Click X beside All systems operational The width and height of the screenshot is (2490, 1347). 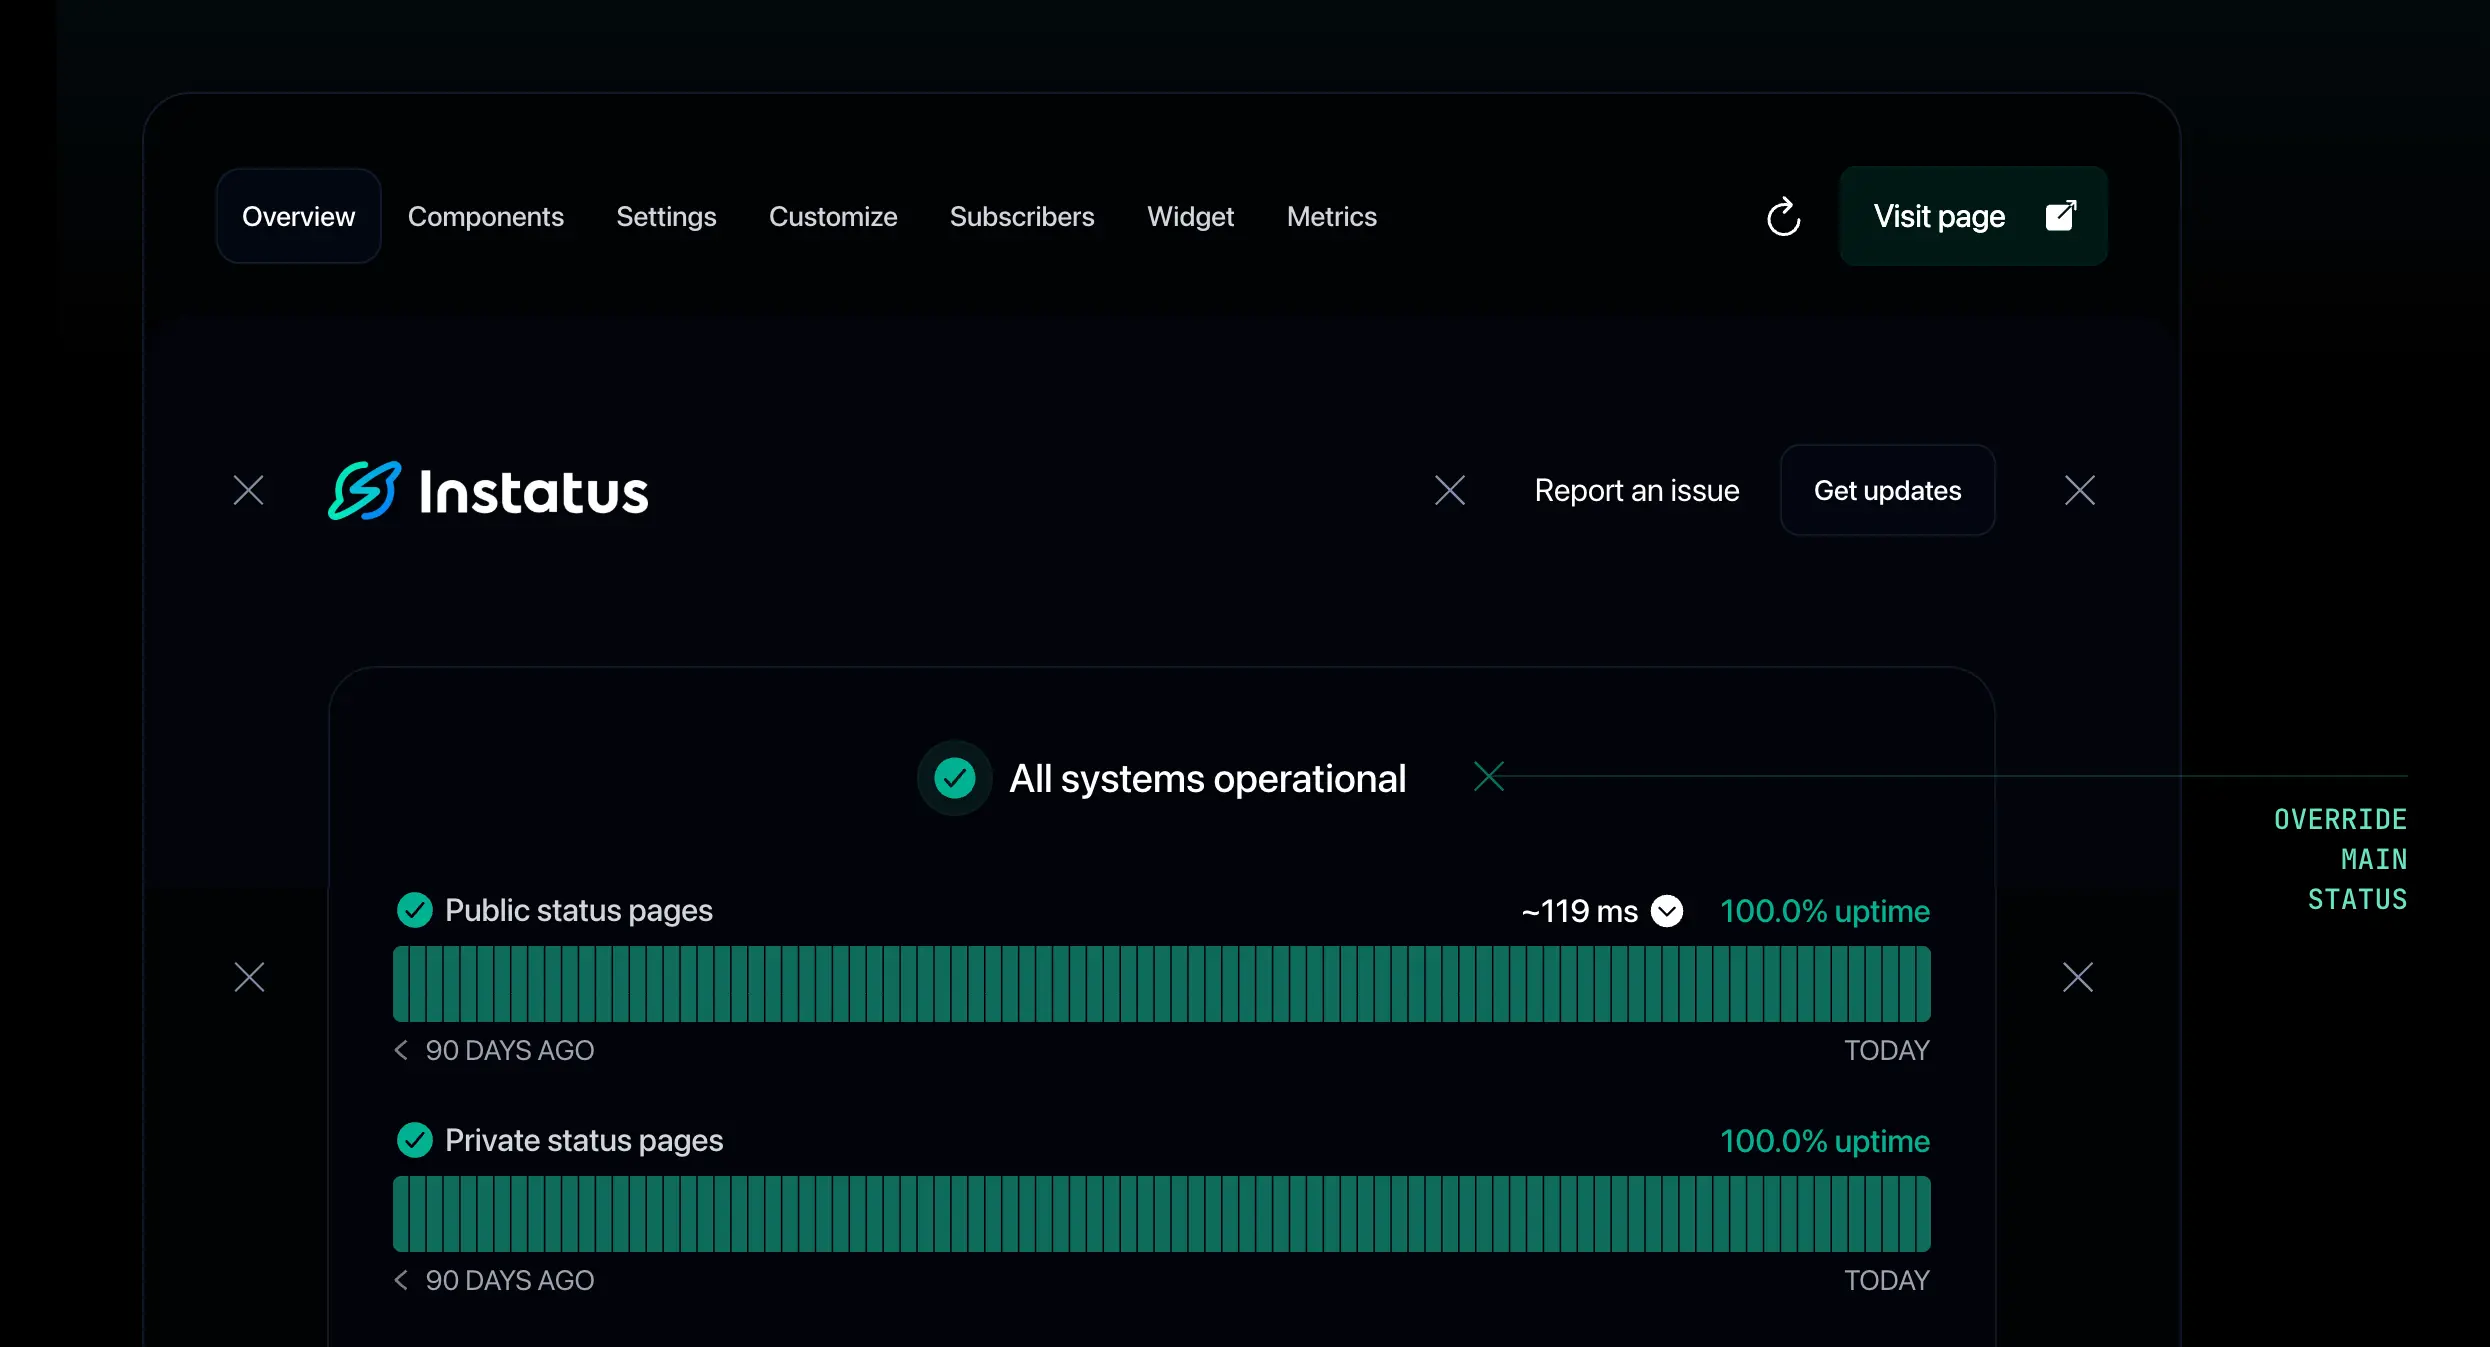tap(1488, 776)
